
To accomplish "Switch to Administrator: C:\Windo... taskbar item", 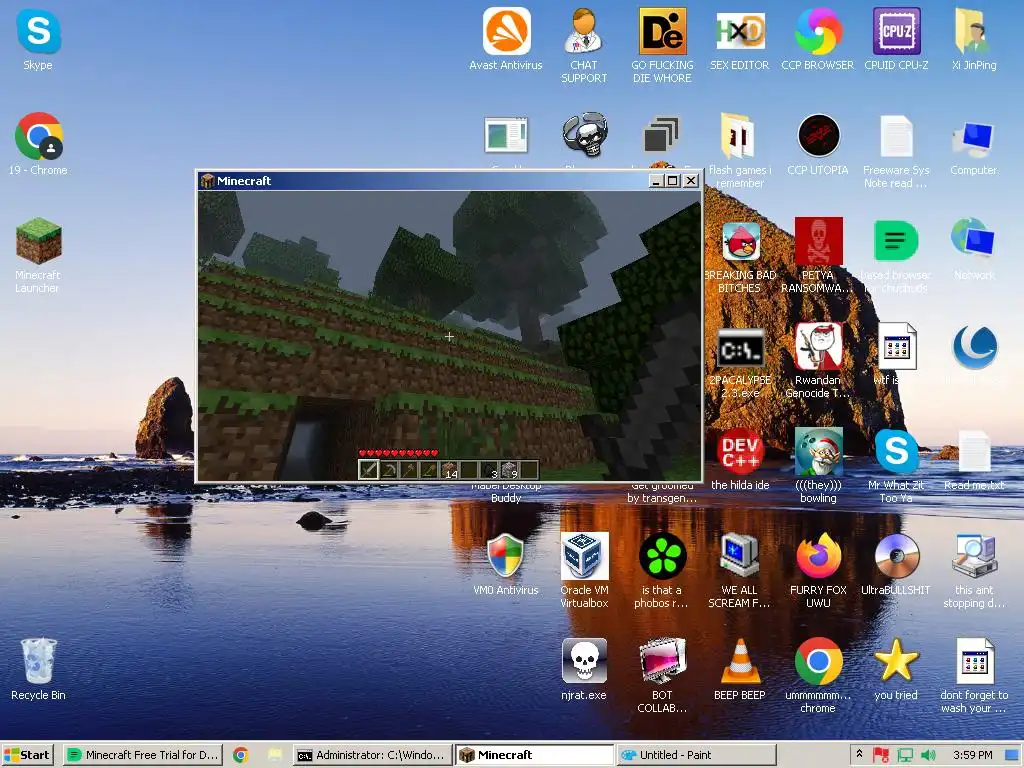I will tap(372, 755).
